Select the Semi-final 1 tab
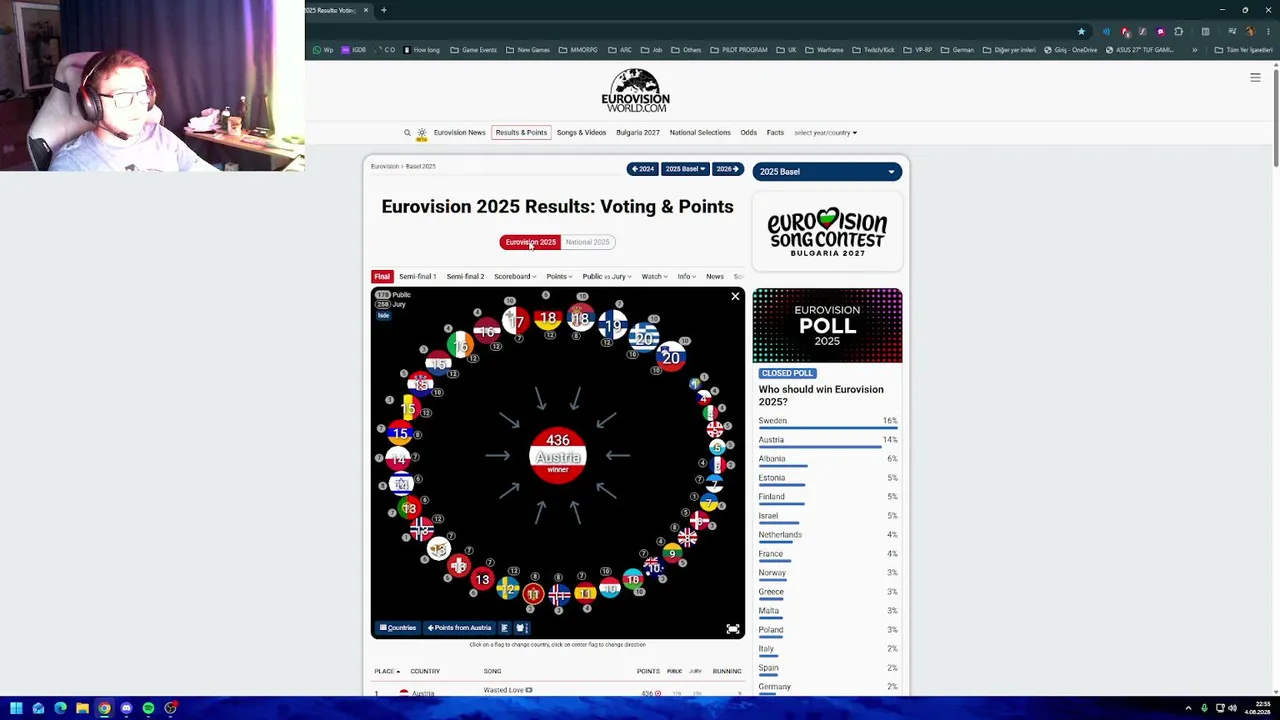The width and height of the screenshot is (1280, 720). pos(417,277)
